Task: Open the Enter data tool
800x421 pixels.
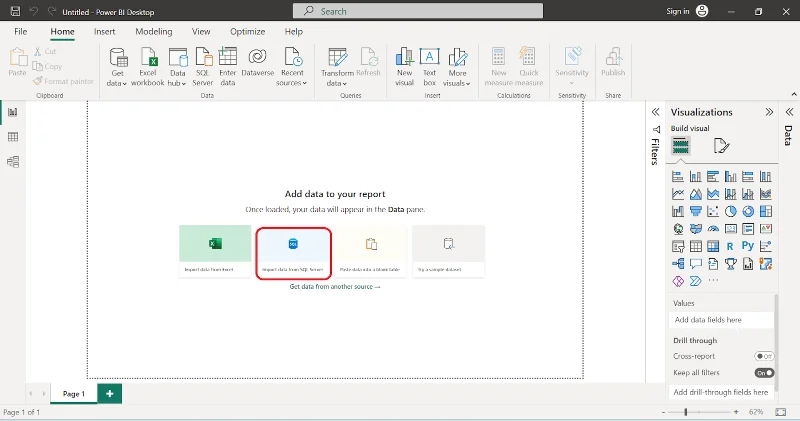Action: click(228, 67)
